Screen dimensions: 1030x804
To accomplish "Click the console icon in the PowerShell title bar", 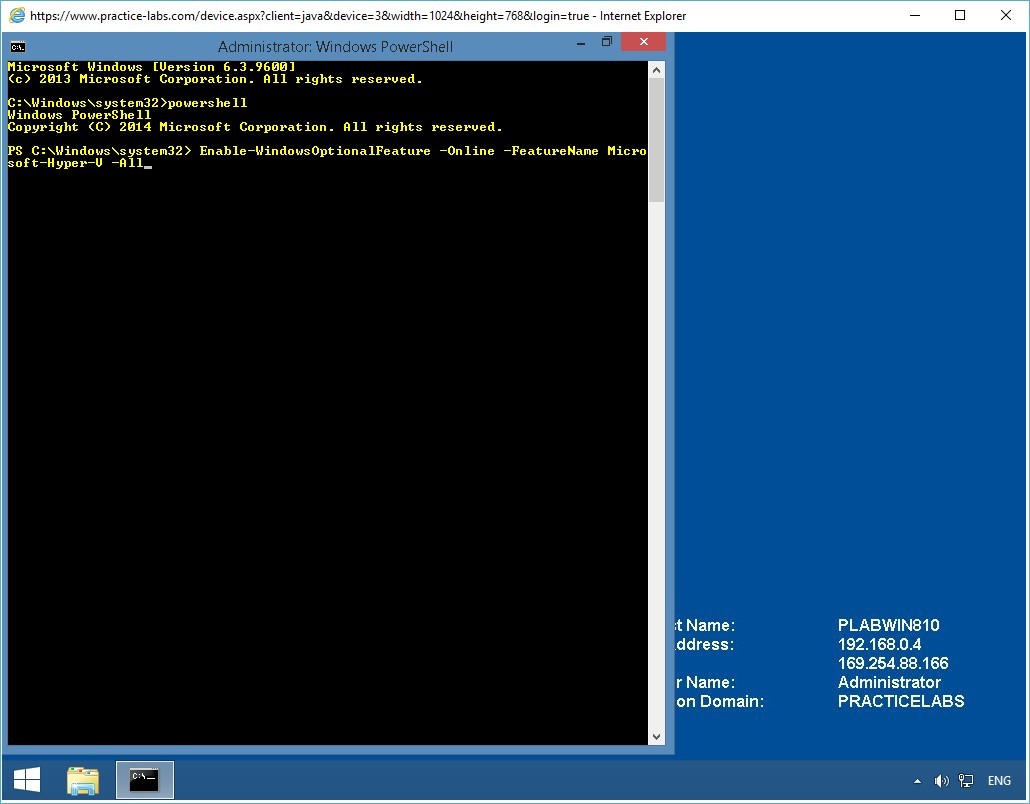I will [16, 46].
